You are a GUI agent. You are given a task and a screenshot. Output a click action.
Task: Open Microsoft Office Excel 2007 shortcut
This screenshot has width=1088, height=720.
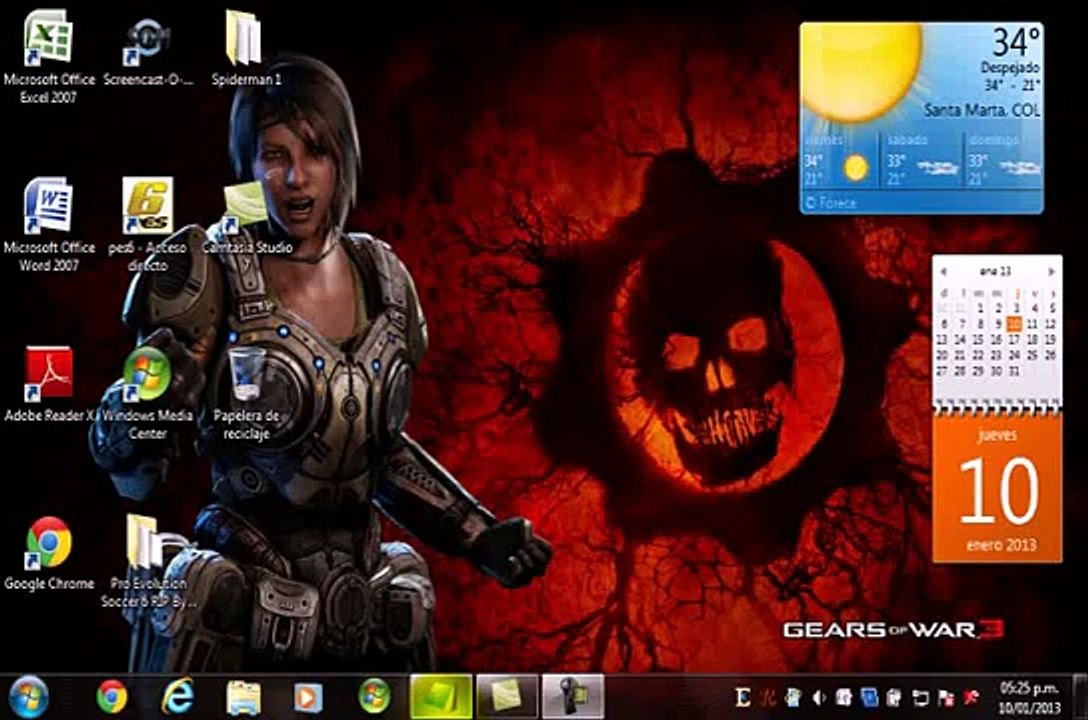click(x=49, y=57)
